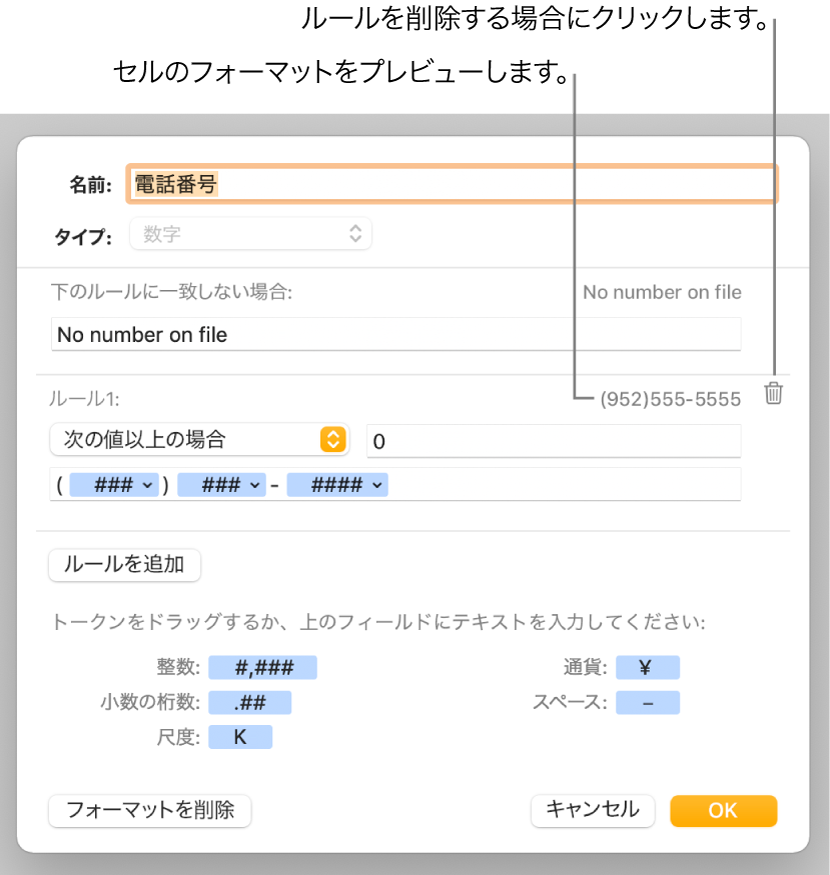830x875 pixels.
Task: Click the space token –
Action: (648, 702)
